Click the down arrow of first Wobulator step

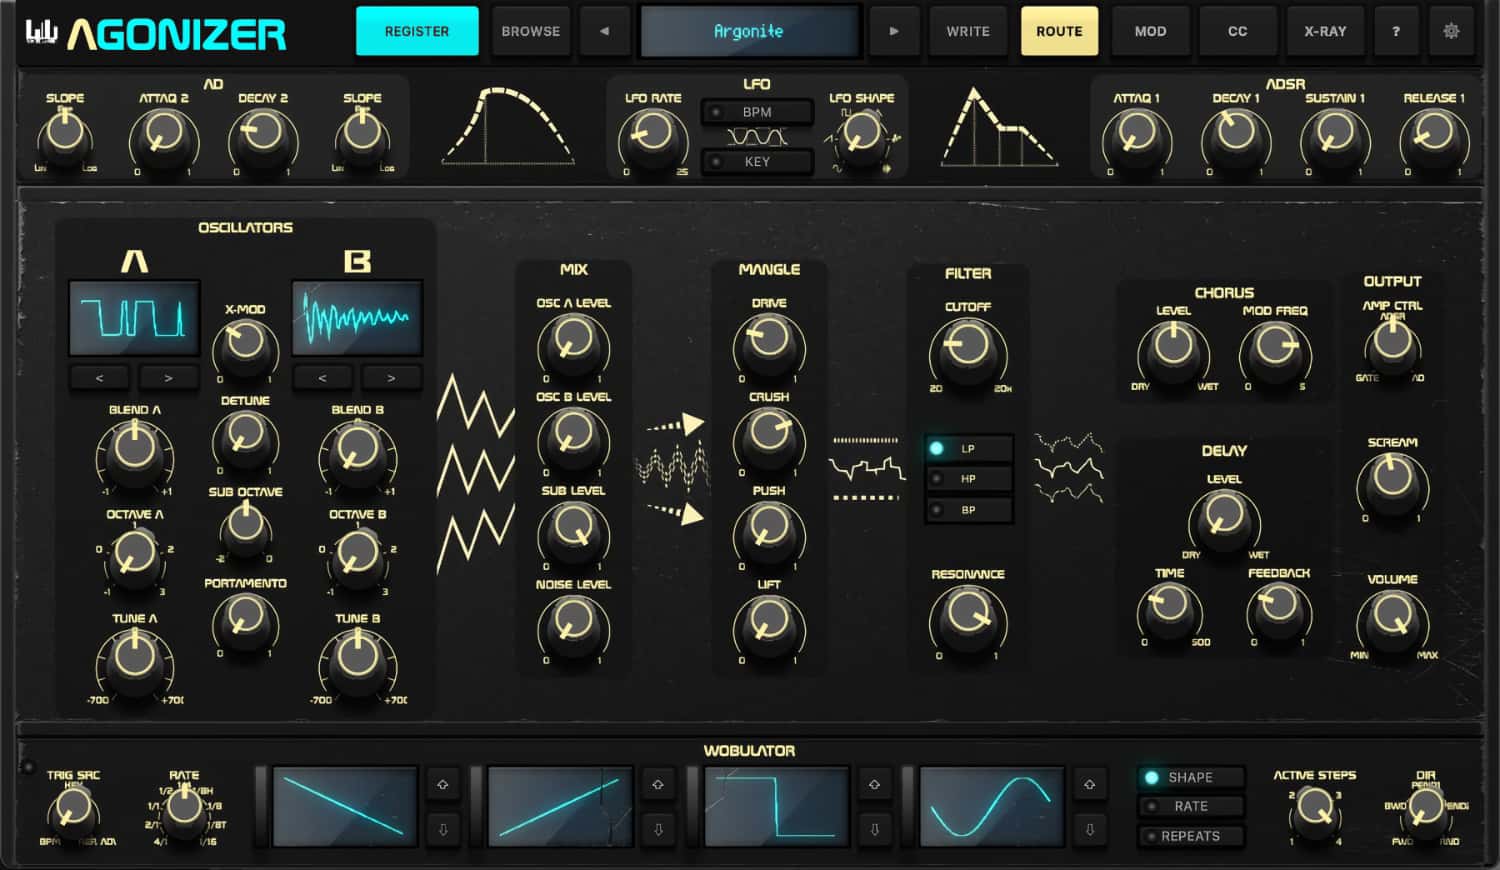pos(443,829)
